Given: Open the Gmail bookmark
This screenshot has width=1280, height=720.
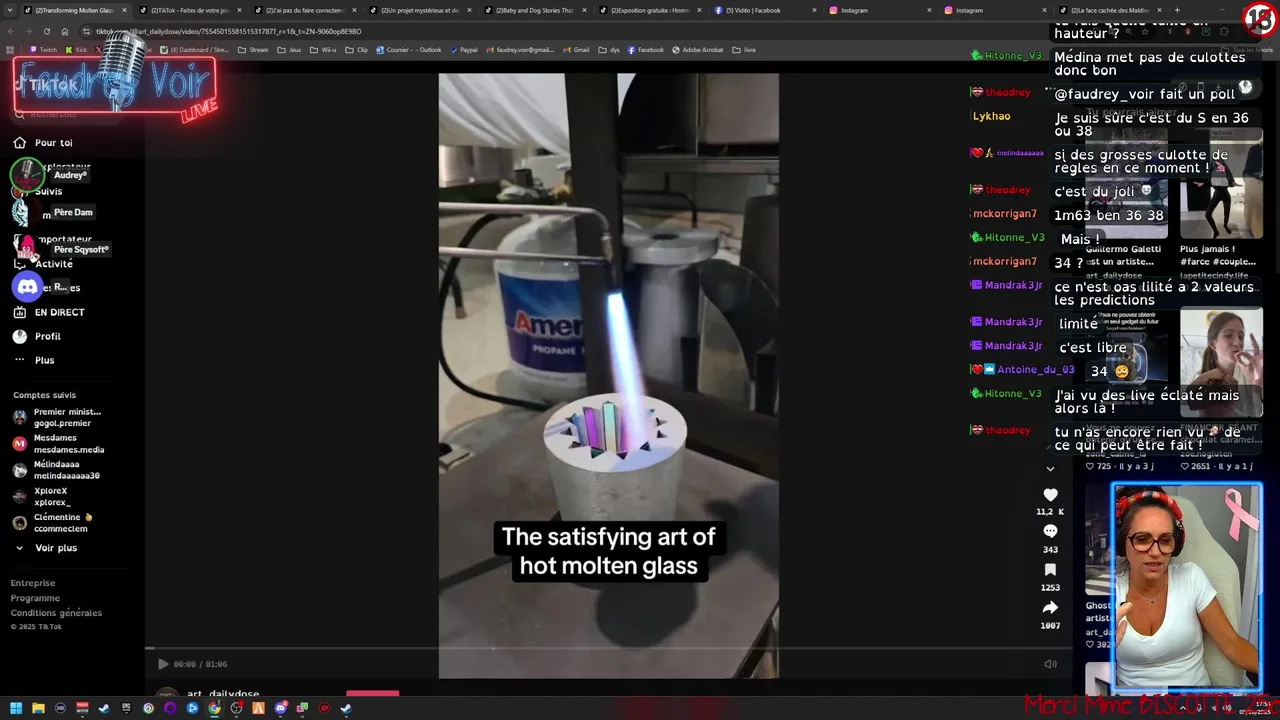Looking at the screenshot, I should click(576, 50).
